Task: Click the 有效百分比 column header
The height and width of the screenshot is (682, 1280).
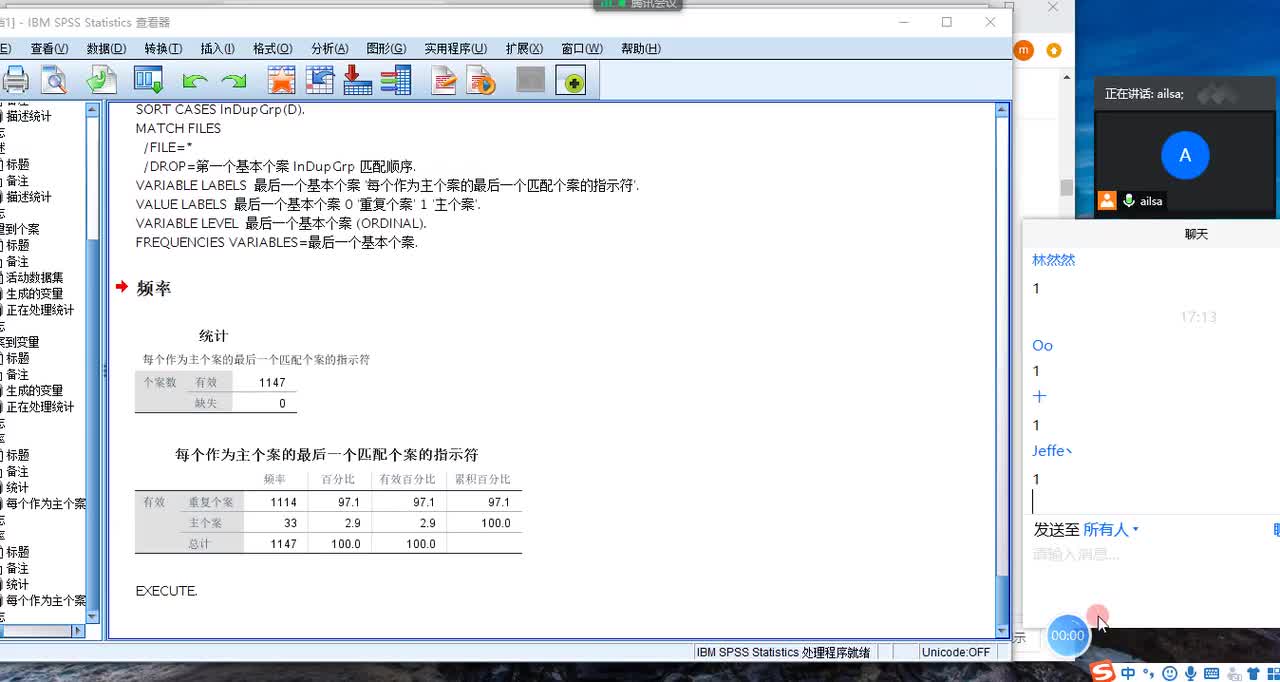Action: pos(407,480)
